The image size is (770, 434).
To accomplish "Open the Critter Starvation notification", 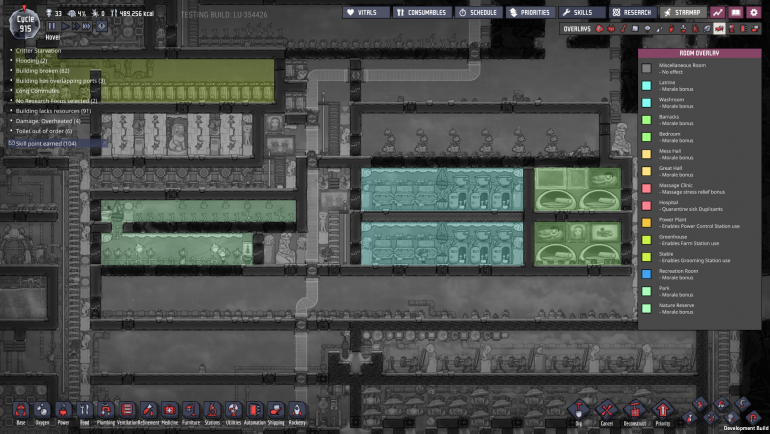I will click(x=38, y=51).
